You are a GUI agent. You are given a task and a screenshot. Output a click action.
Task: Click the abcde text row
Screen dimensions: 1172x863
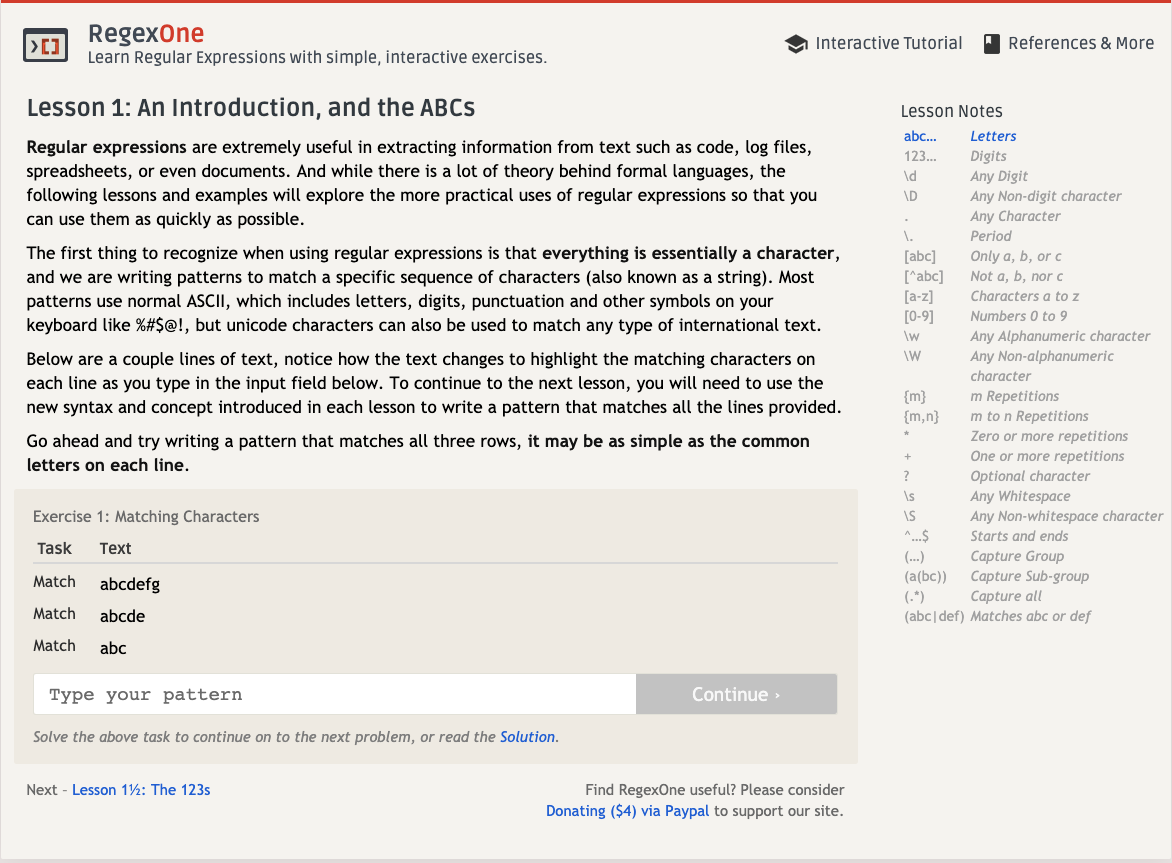click(123, 616)
